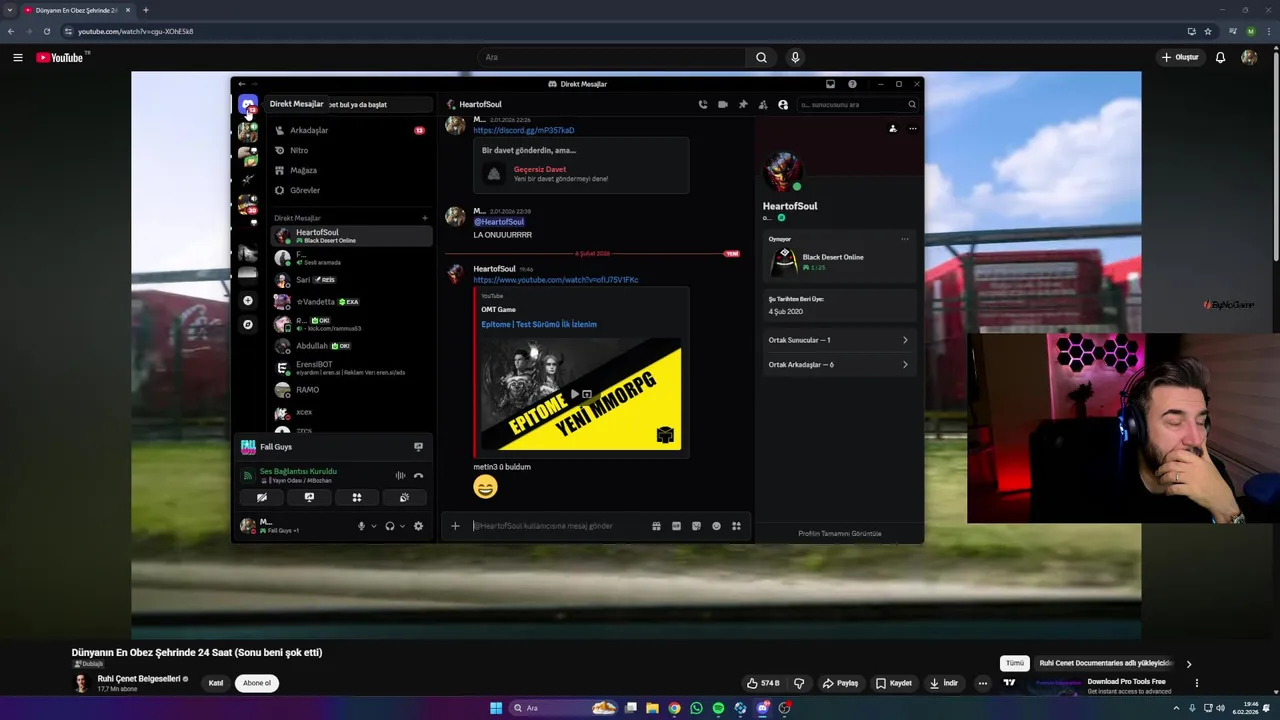
Task: Open the Abdullah direct message
Action: tap(351, 346)
